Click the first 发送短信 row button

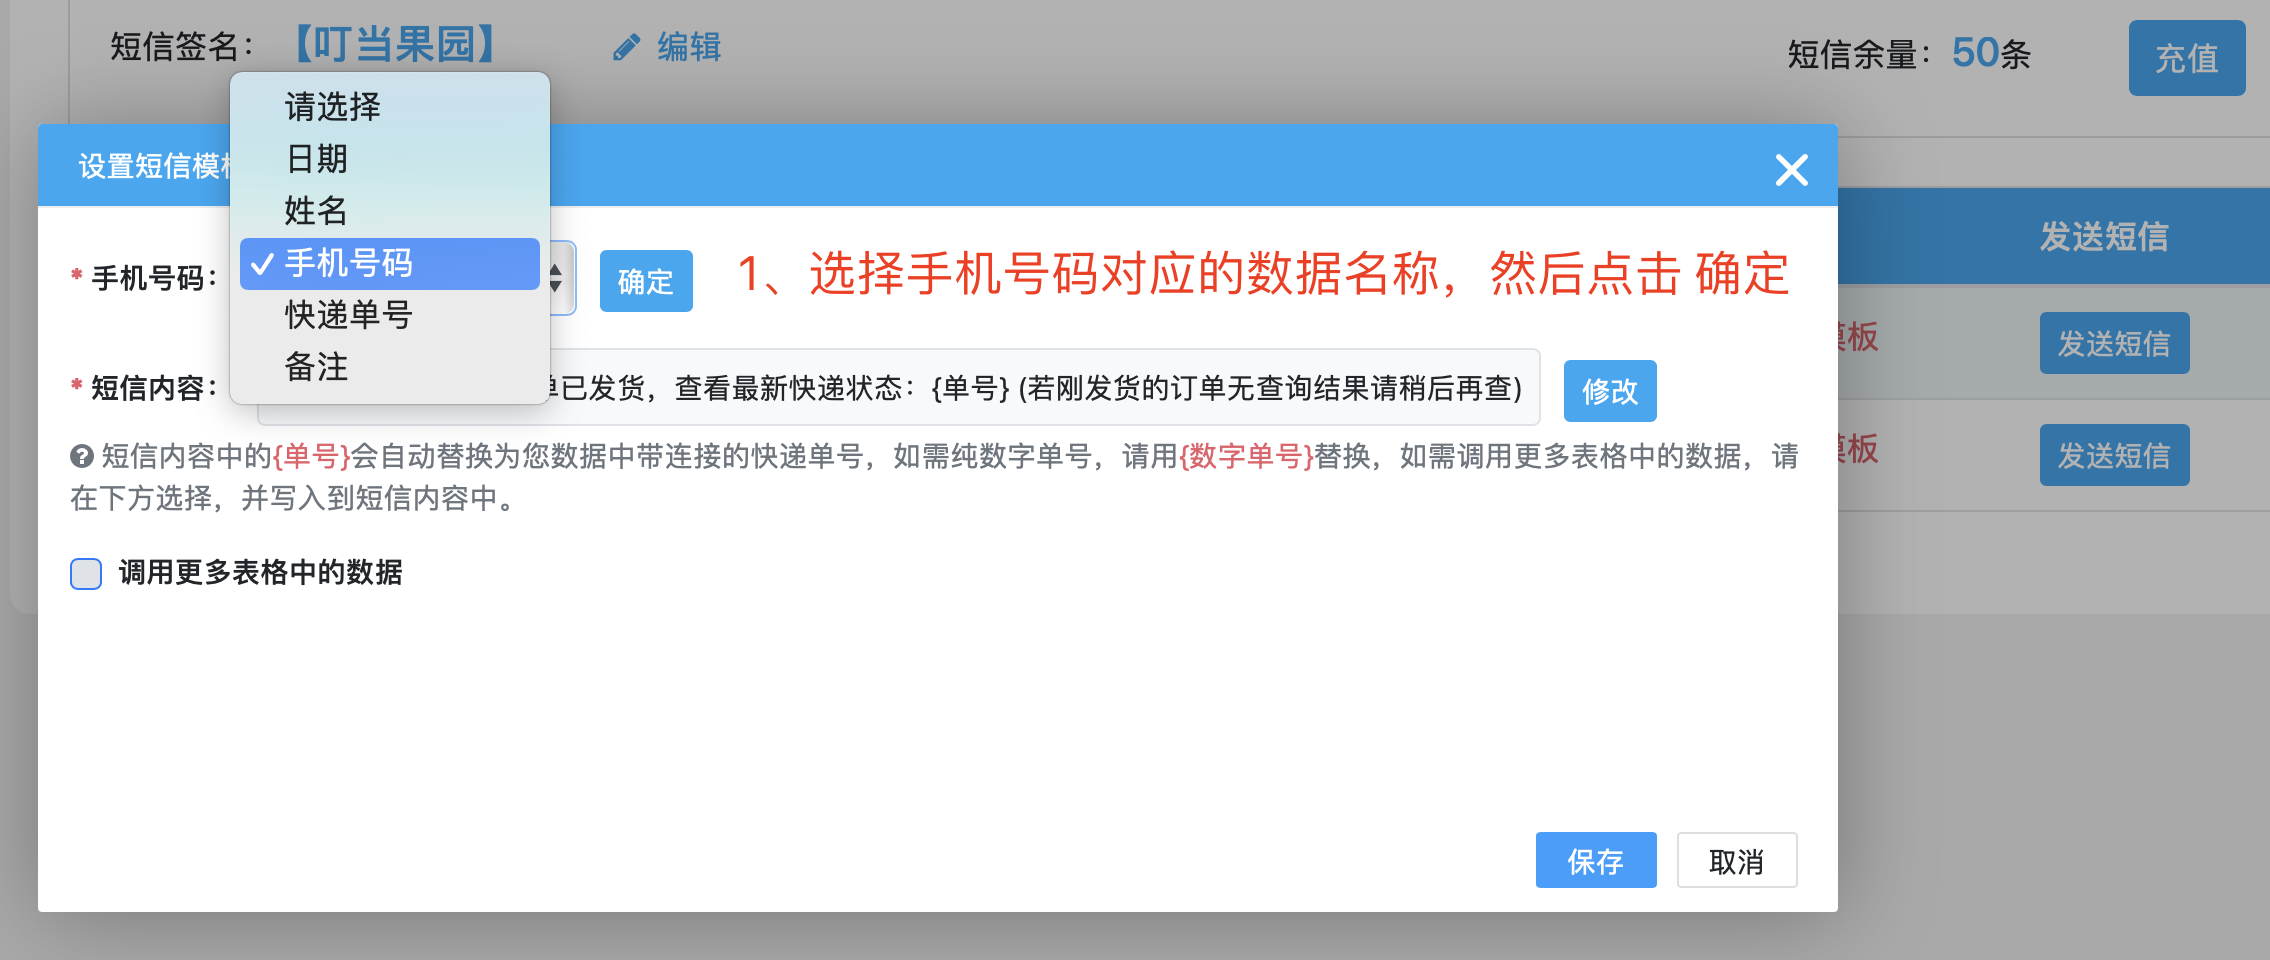(x=2113, y=344)
